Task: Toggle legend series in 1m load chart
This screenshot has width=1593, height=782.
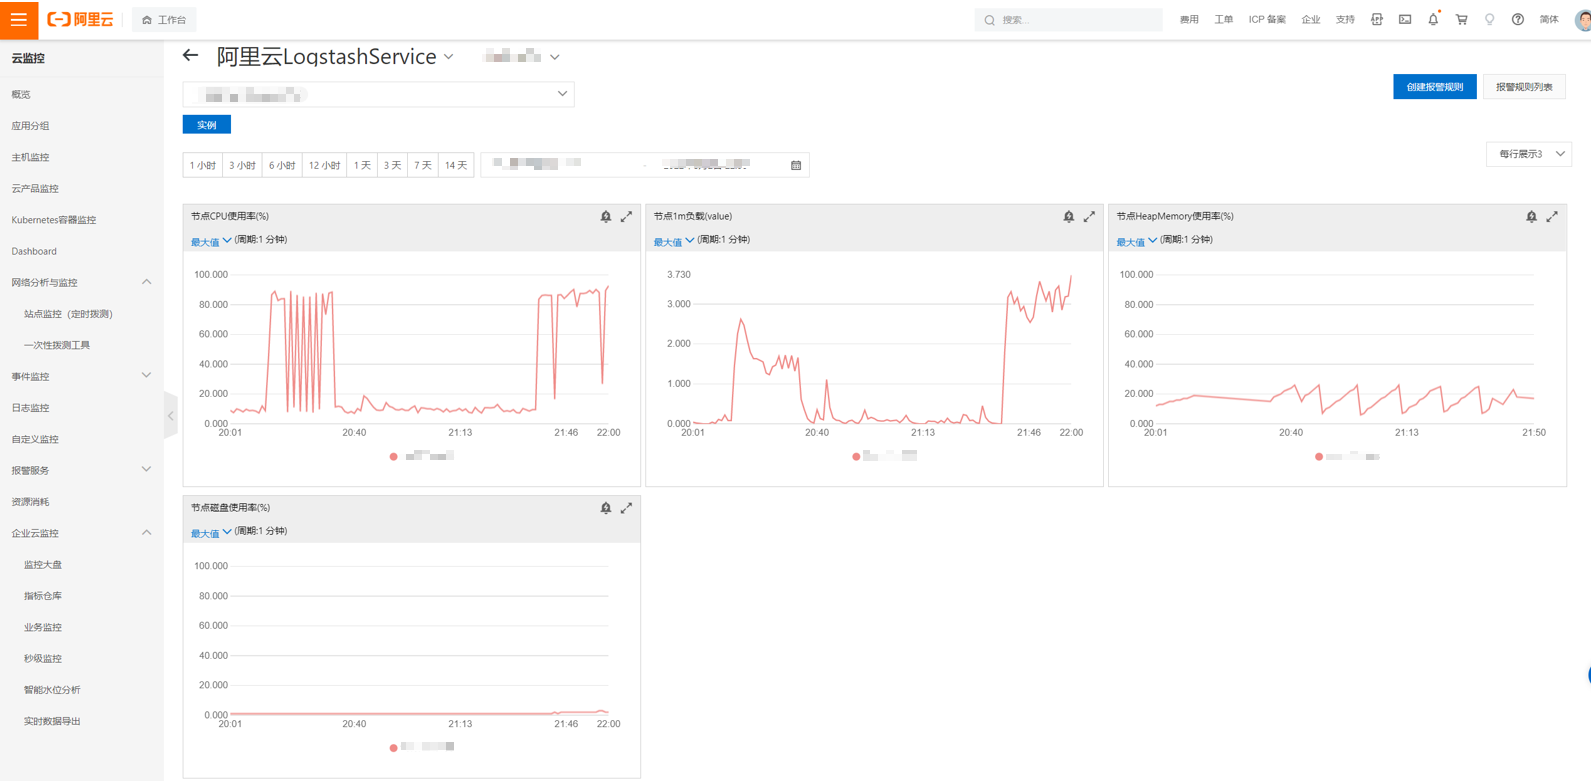Action: coord(884,456)
